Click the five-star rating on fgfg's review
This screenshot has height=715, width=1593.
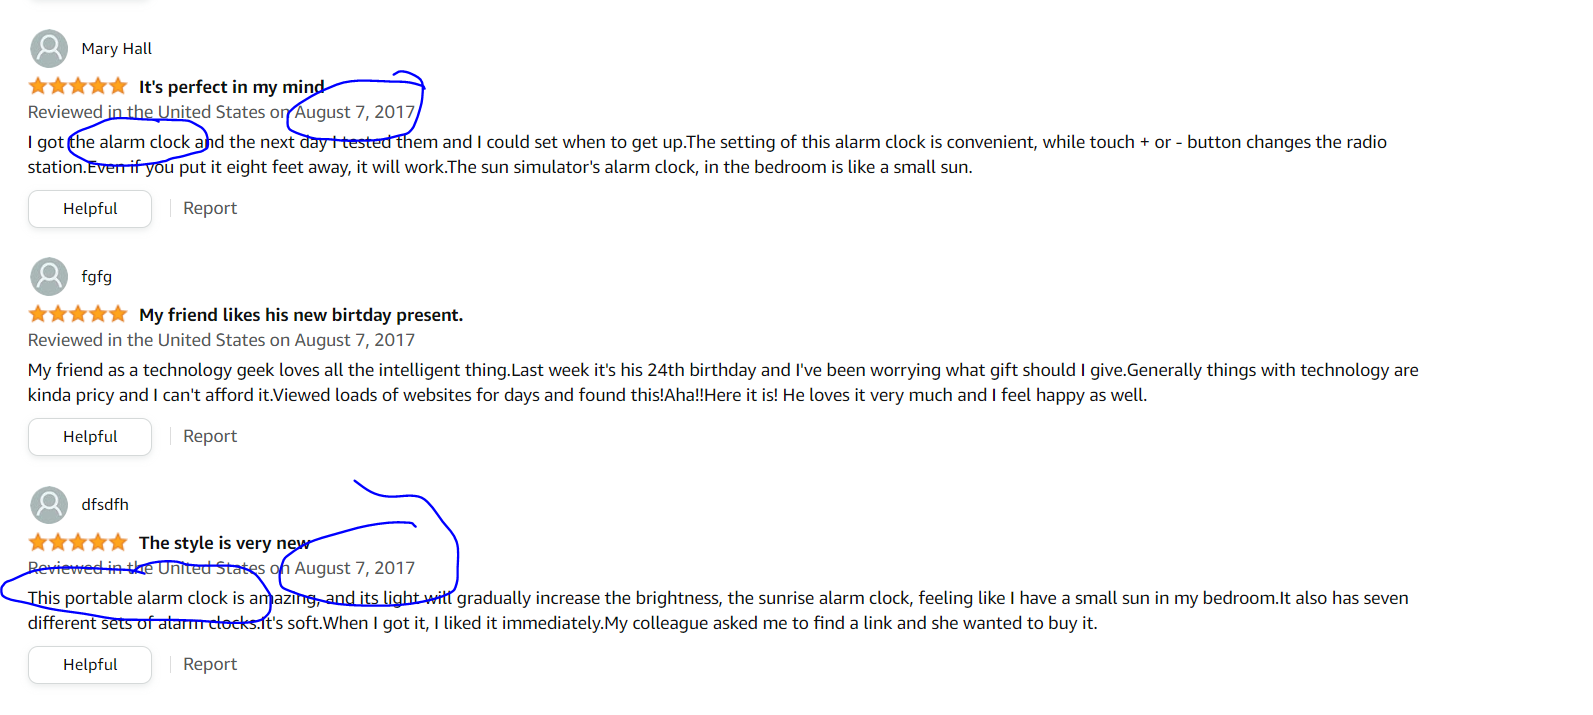click(78, 314)
